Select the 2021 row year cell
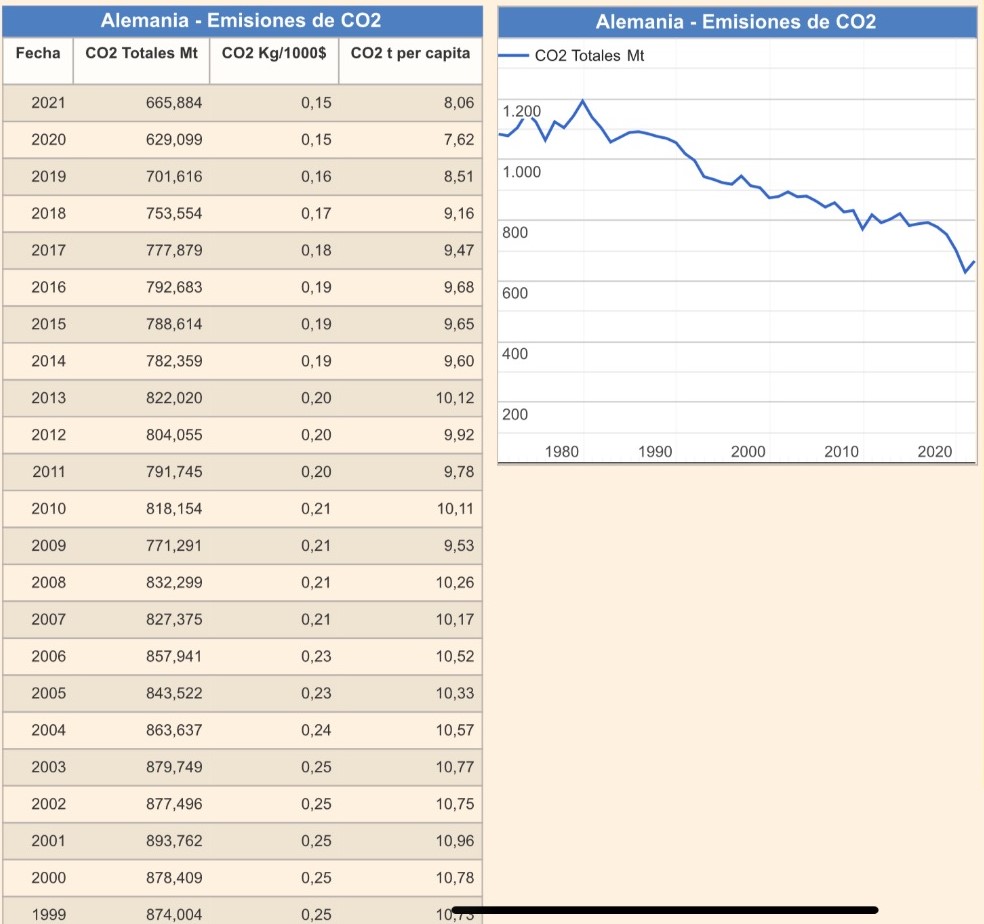The image size is (984, 924). (x=48, y=103)
